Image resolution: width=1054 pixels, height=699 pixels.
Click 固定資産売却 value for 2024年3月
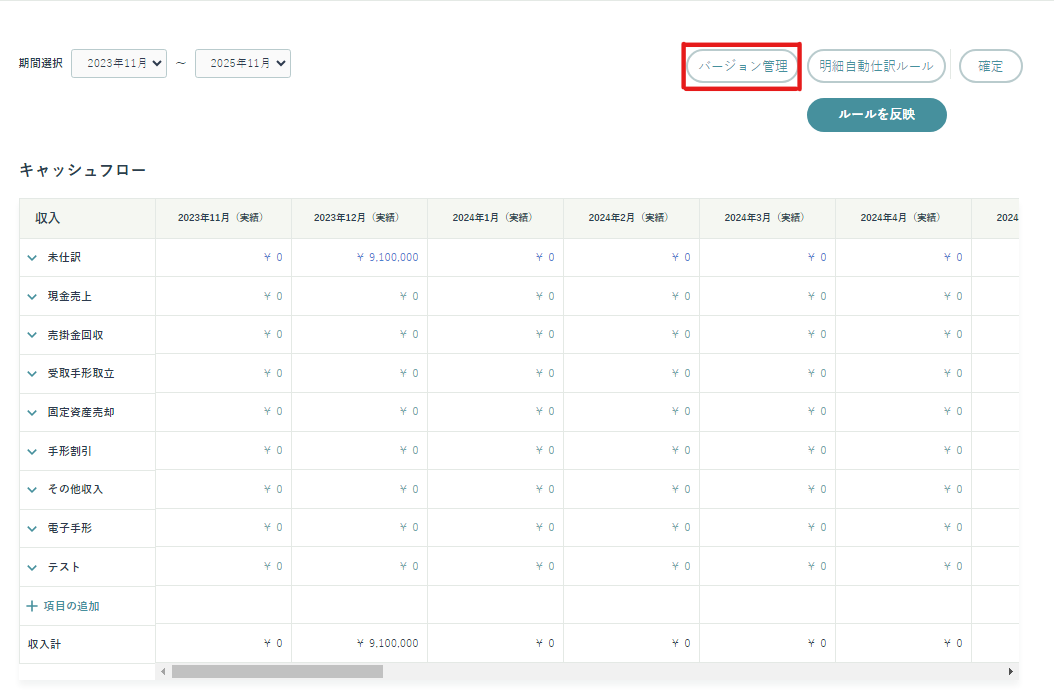[817, 412]
